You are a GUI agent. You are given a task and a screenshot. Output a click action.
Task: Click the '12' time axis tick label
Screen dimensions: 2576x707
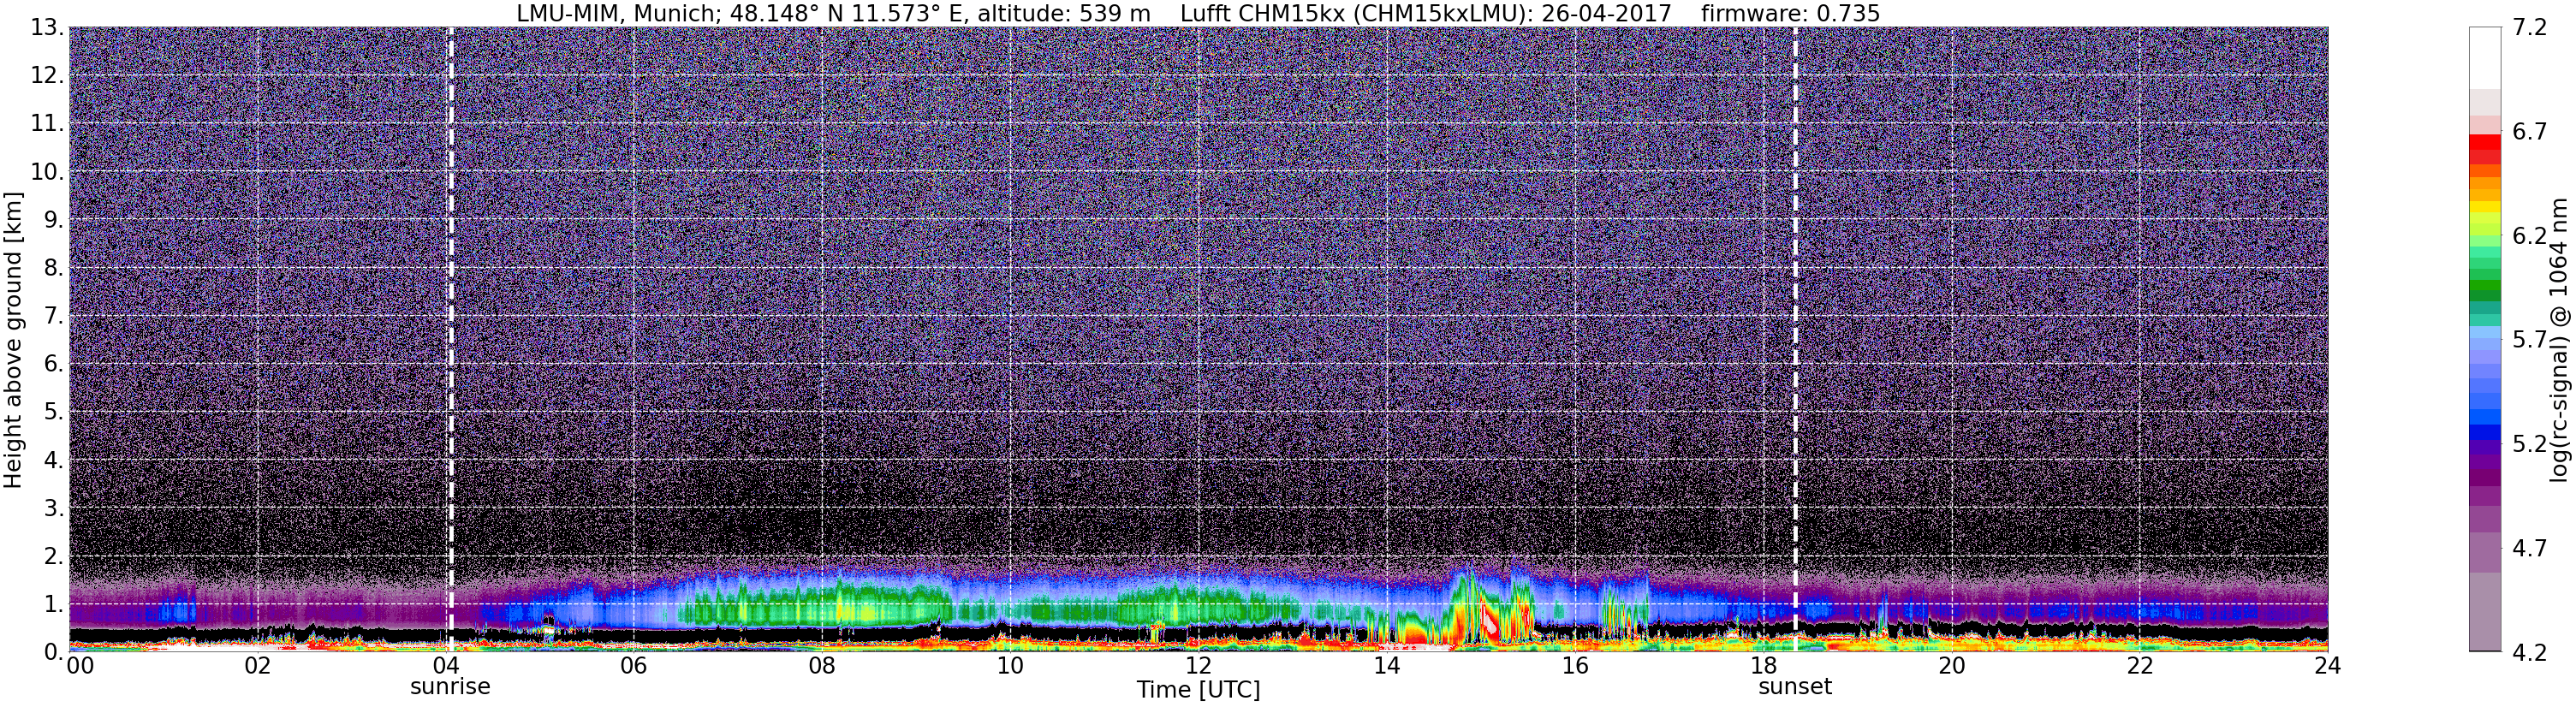(x=1198, y=666)
